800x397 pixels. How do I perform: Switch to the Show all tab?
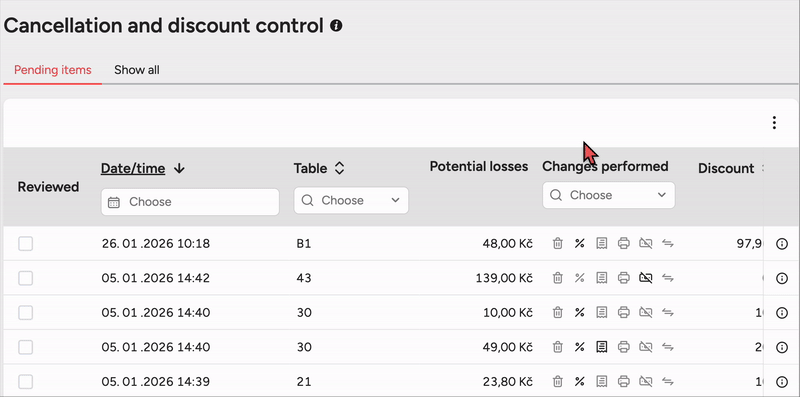137,70
